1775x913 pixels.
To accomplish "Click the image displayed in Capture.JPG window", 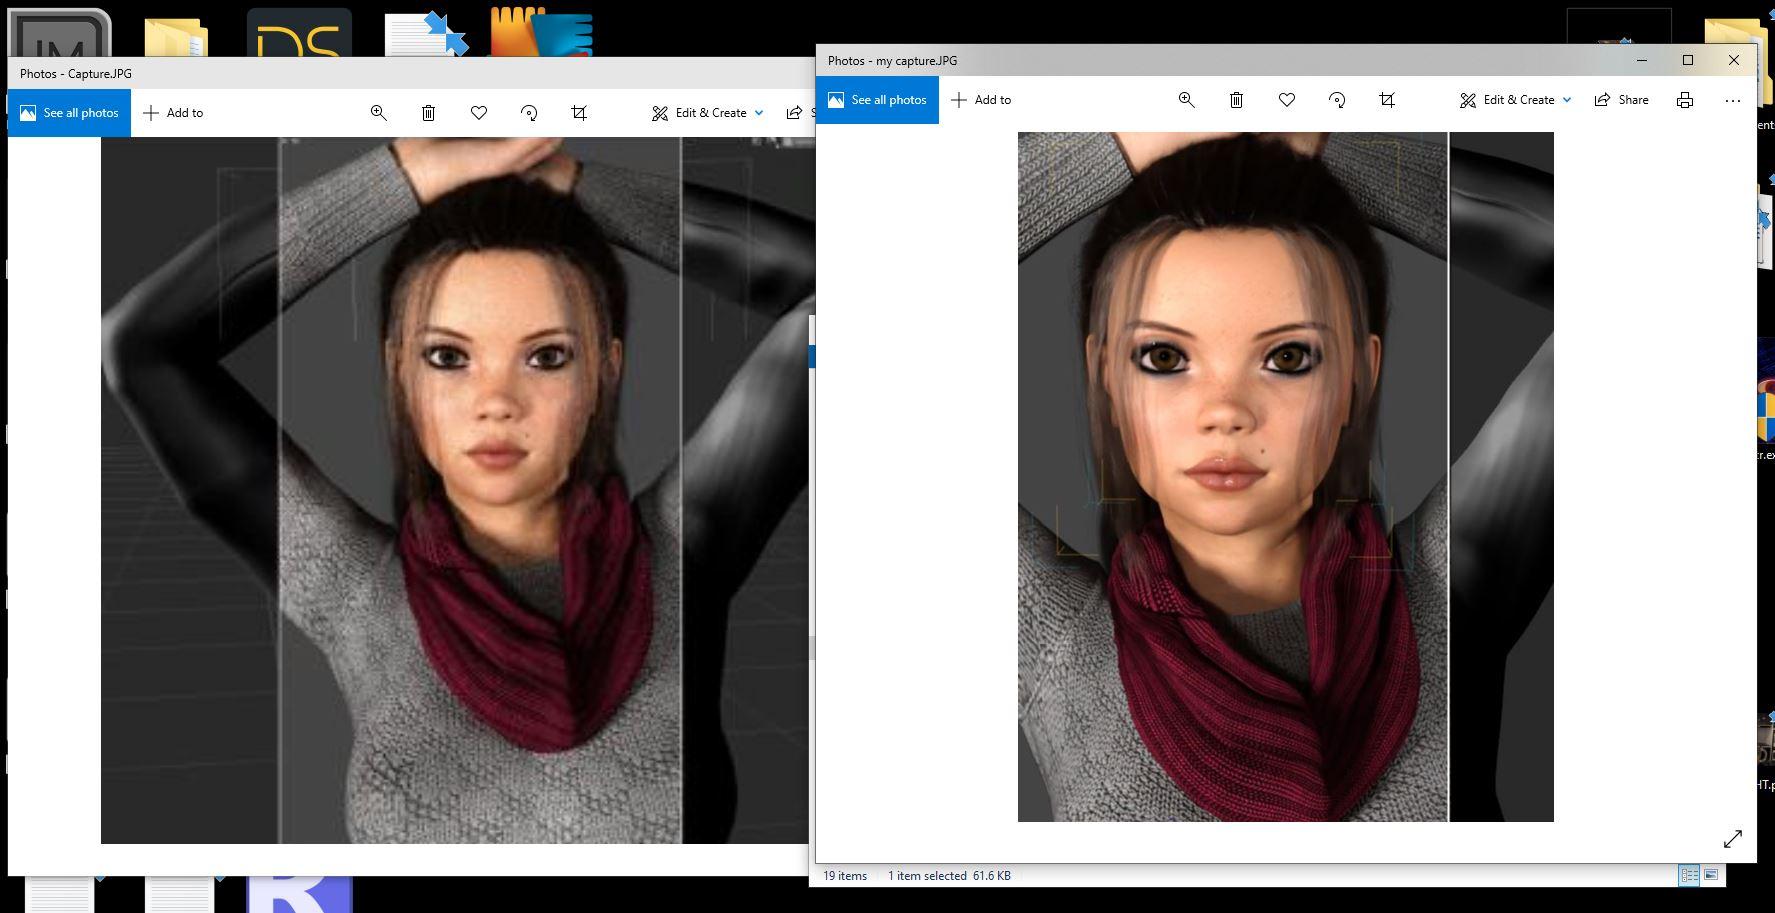I will pyautogui.click(x=458, y=490).
